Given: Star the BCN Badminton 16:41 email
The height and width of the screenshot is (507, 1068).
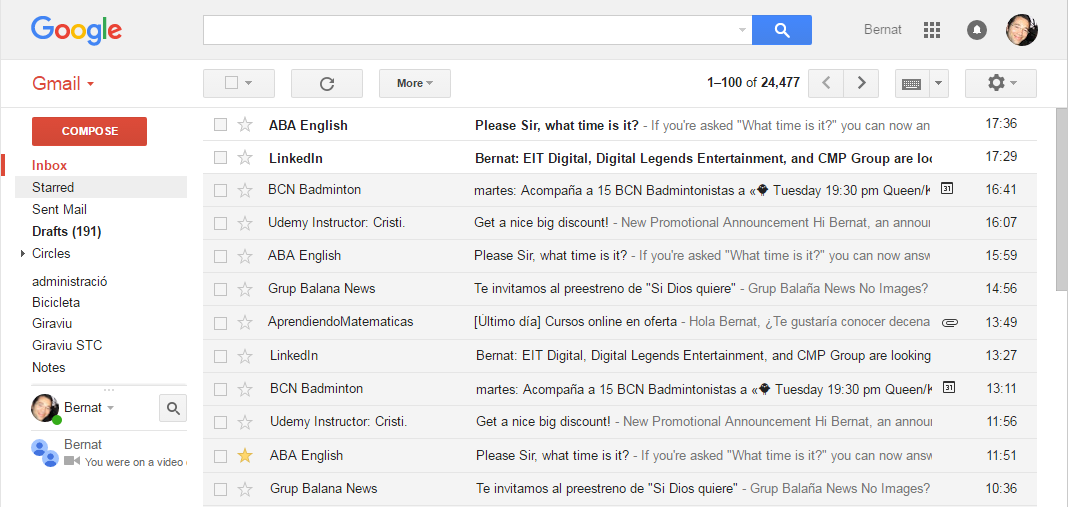Looking at the screenshot, I should [x=245, y=190].
